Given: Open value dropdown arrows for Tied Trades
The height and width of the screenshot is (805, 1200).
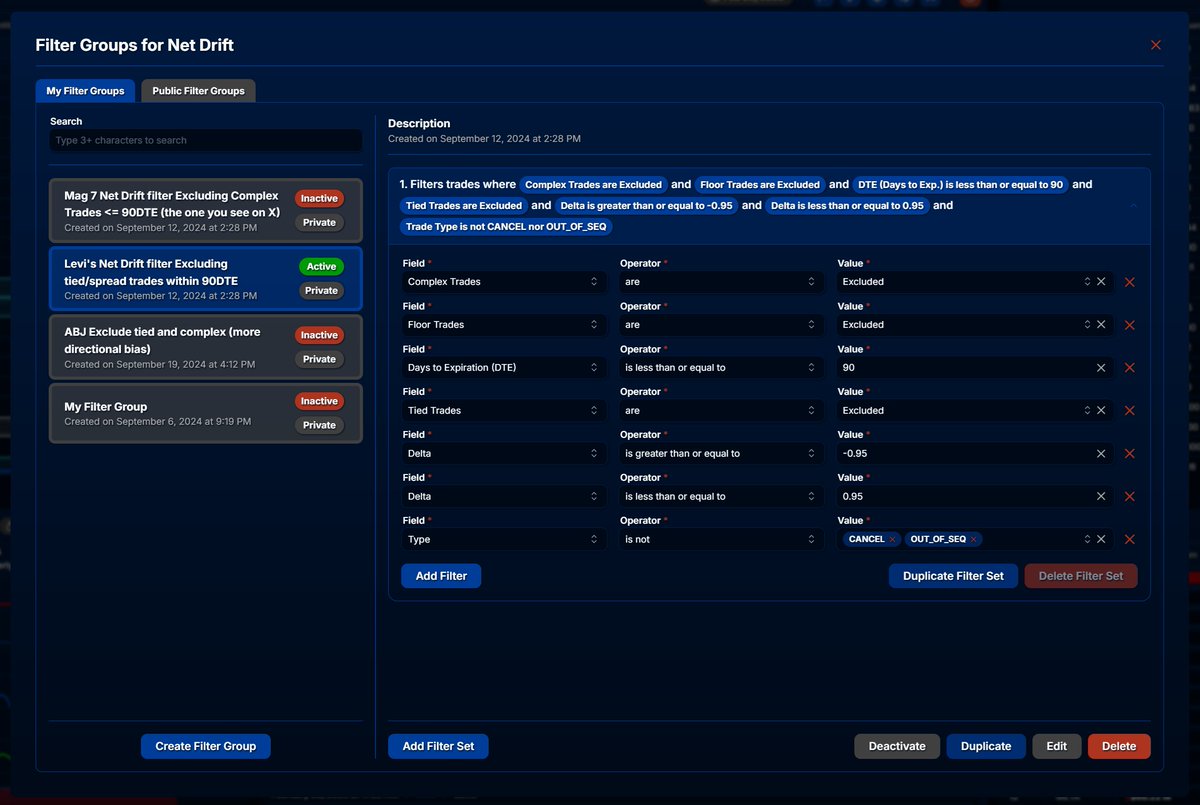Looking at the screenshot, I should 1088,411.
